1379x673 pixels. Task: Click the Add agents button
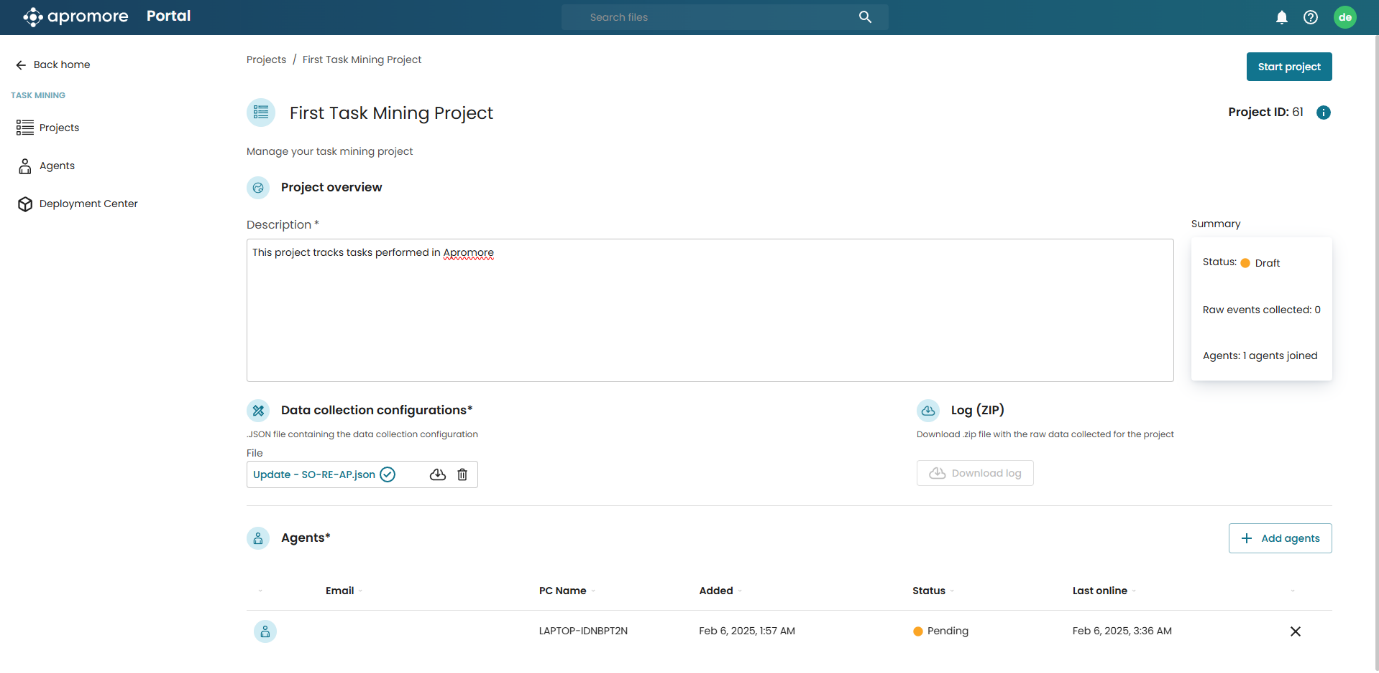tap(1280, 538)
